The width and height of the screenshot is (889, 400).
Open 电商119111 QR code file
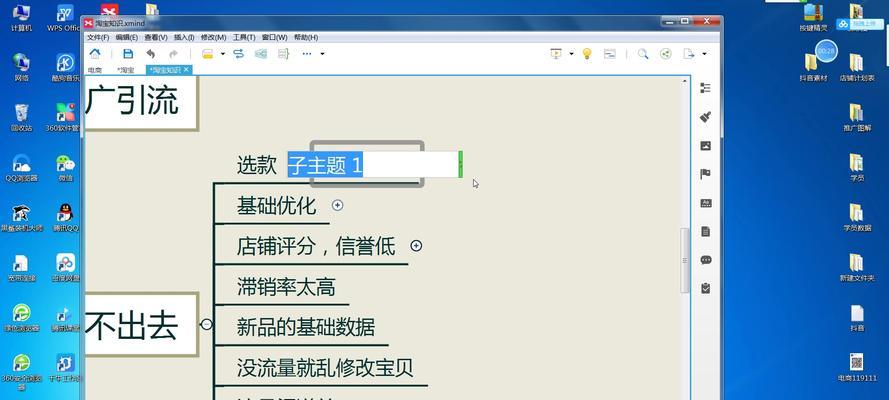[857, 367]
